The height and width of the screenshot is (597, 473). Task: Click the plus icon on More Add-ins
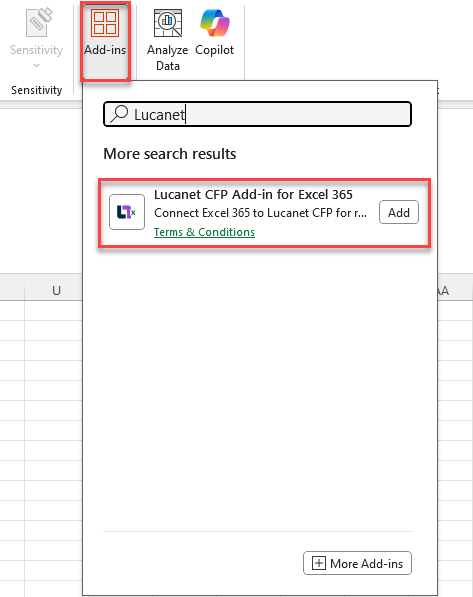point(319,563)
